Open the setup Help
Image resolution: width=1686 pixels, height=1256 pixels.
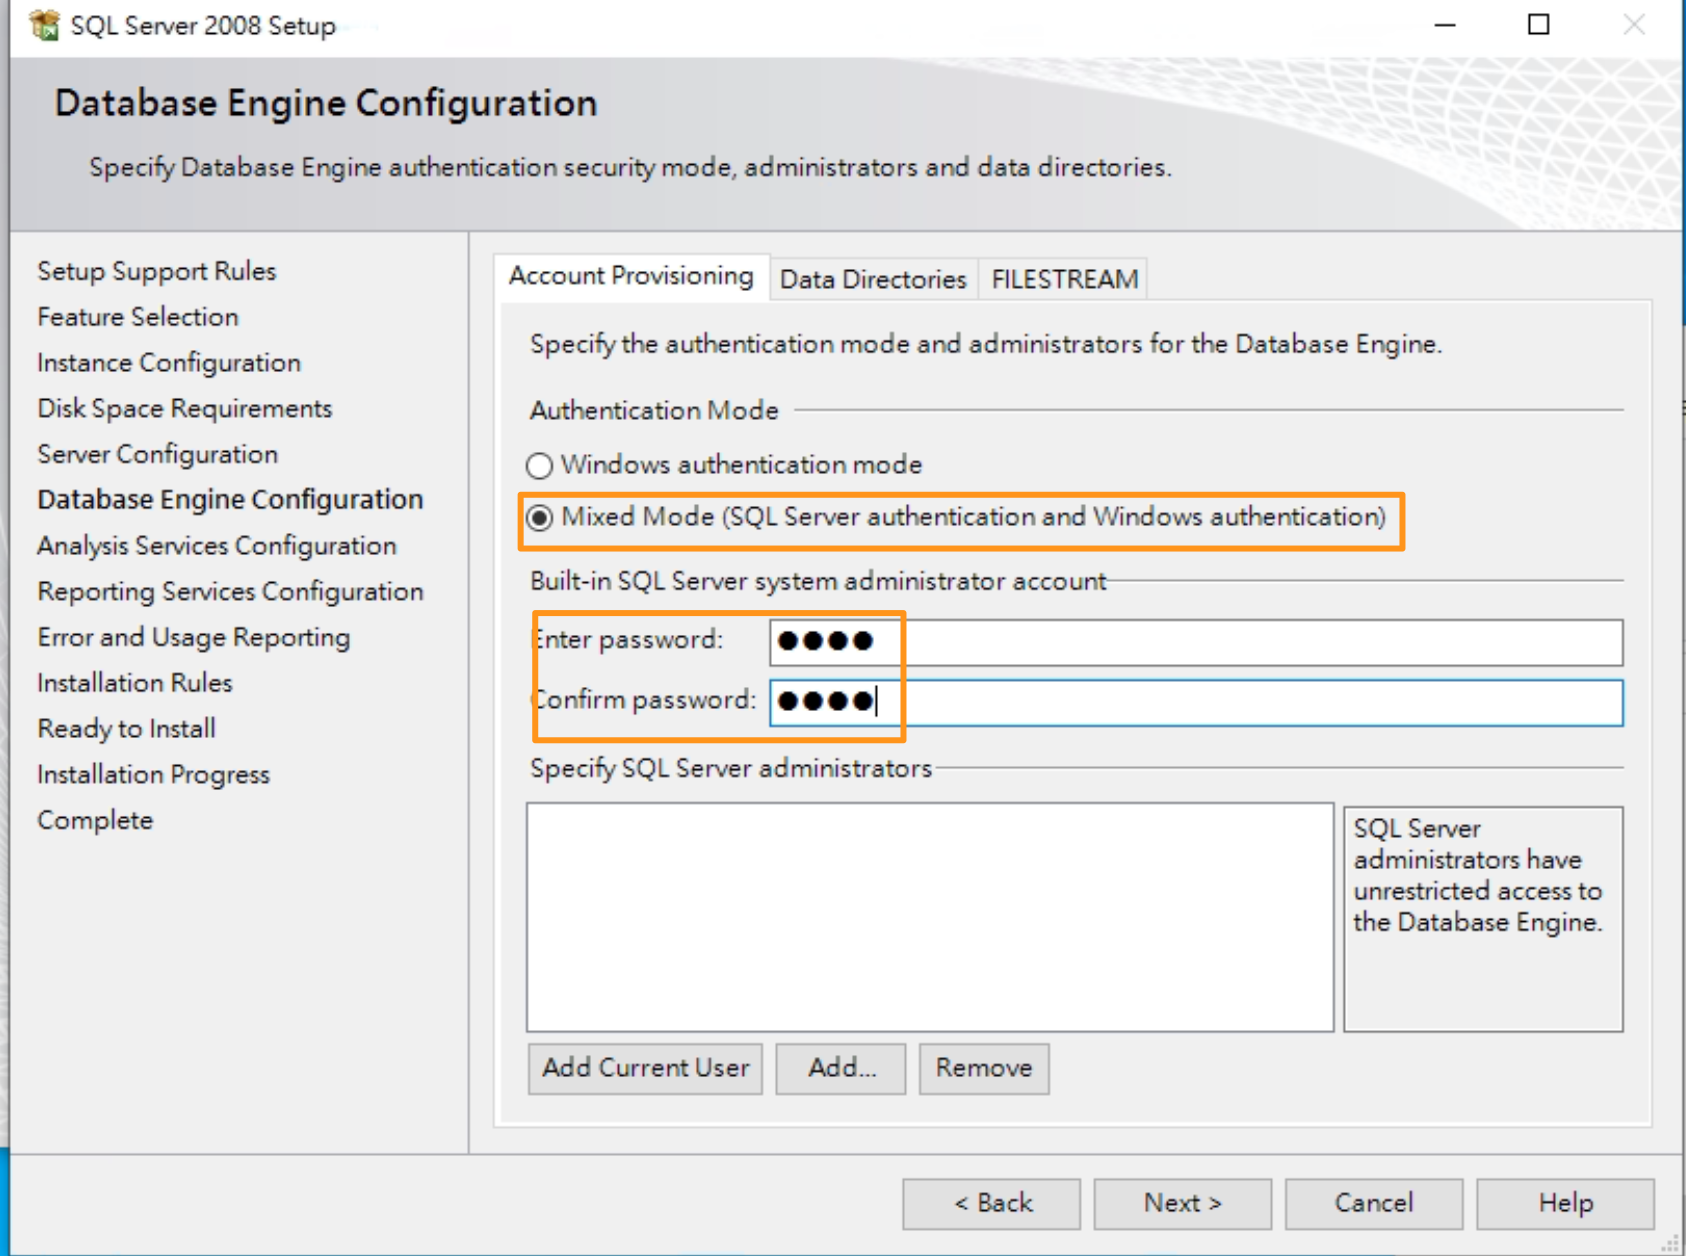pyautogui.click(x=1565, y=1203)
